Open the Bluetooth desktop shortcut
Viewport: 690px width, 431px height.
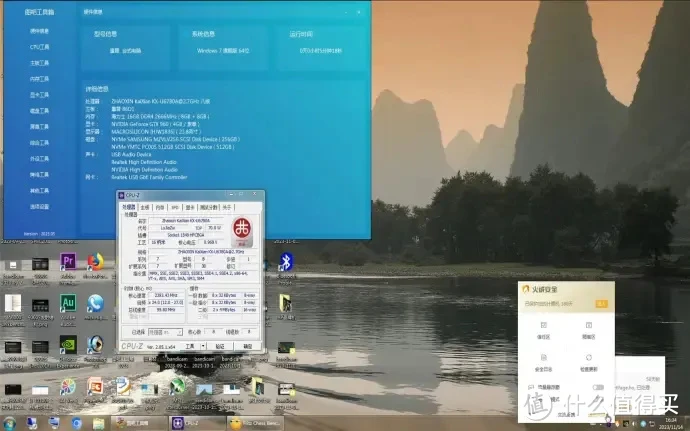click(286, 262)
